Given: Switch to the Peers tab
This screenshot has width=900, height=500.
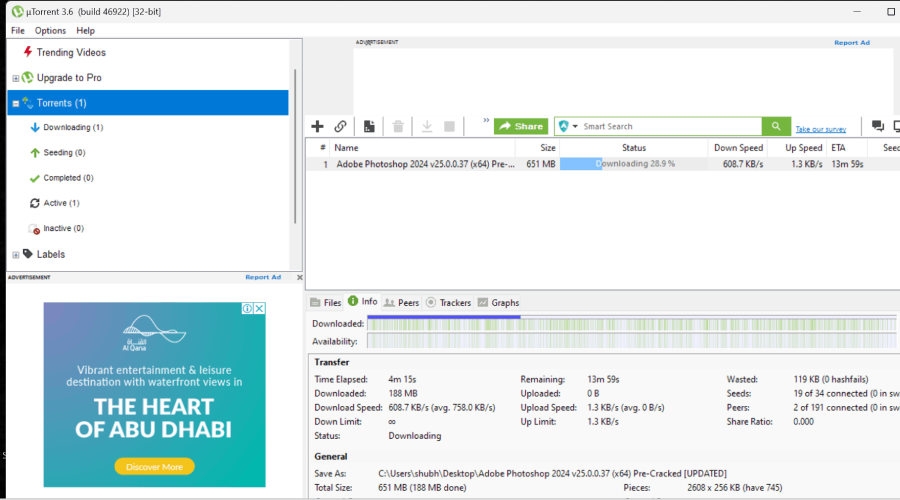Looking at the screenshot, I should click(x=402, y=303).
